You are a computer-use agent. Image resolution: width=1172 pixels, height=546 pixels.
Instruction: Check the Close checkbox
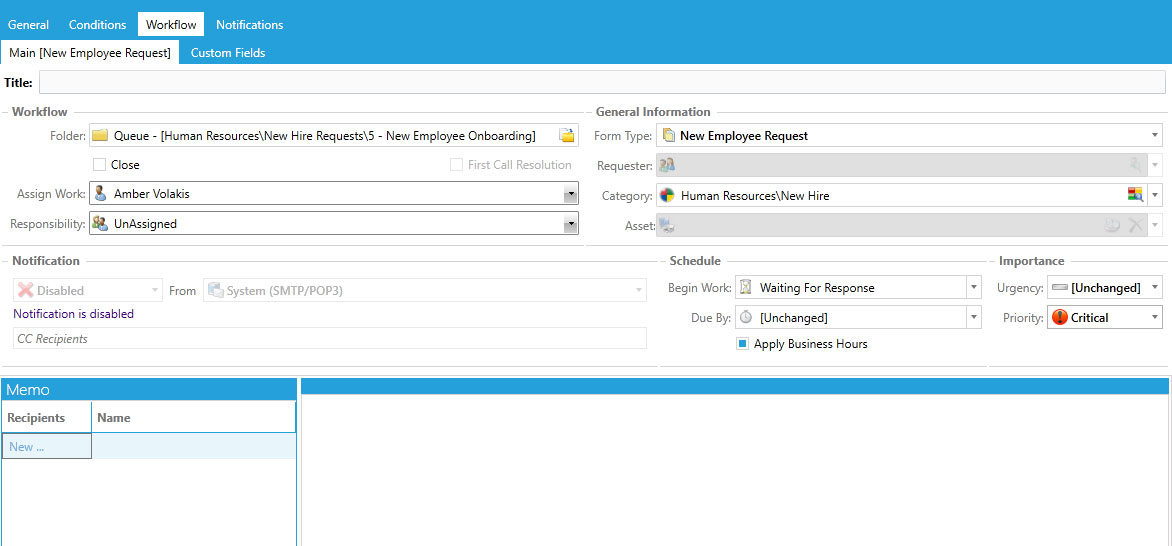(99, 165)
